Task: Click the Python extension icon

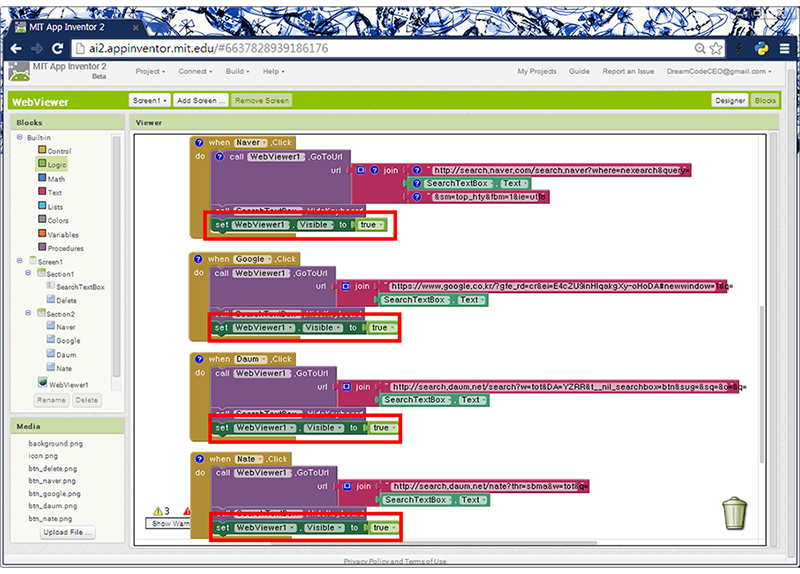Action: click(x=762, y=48)
